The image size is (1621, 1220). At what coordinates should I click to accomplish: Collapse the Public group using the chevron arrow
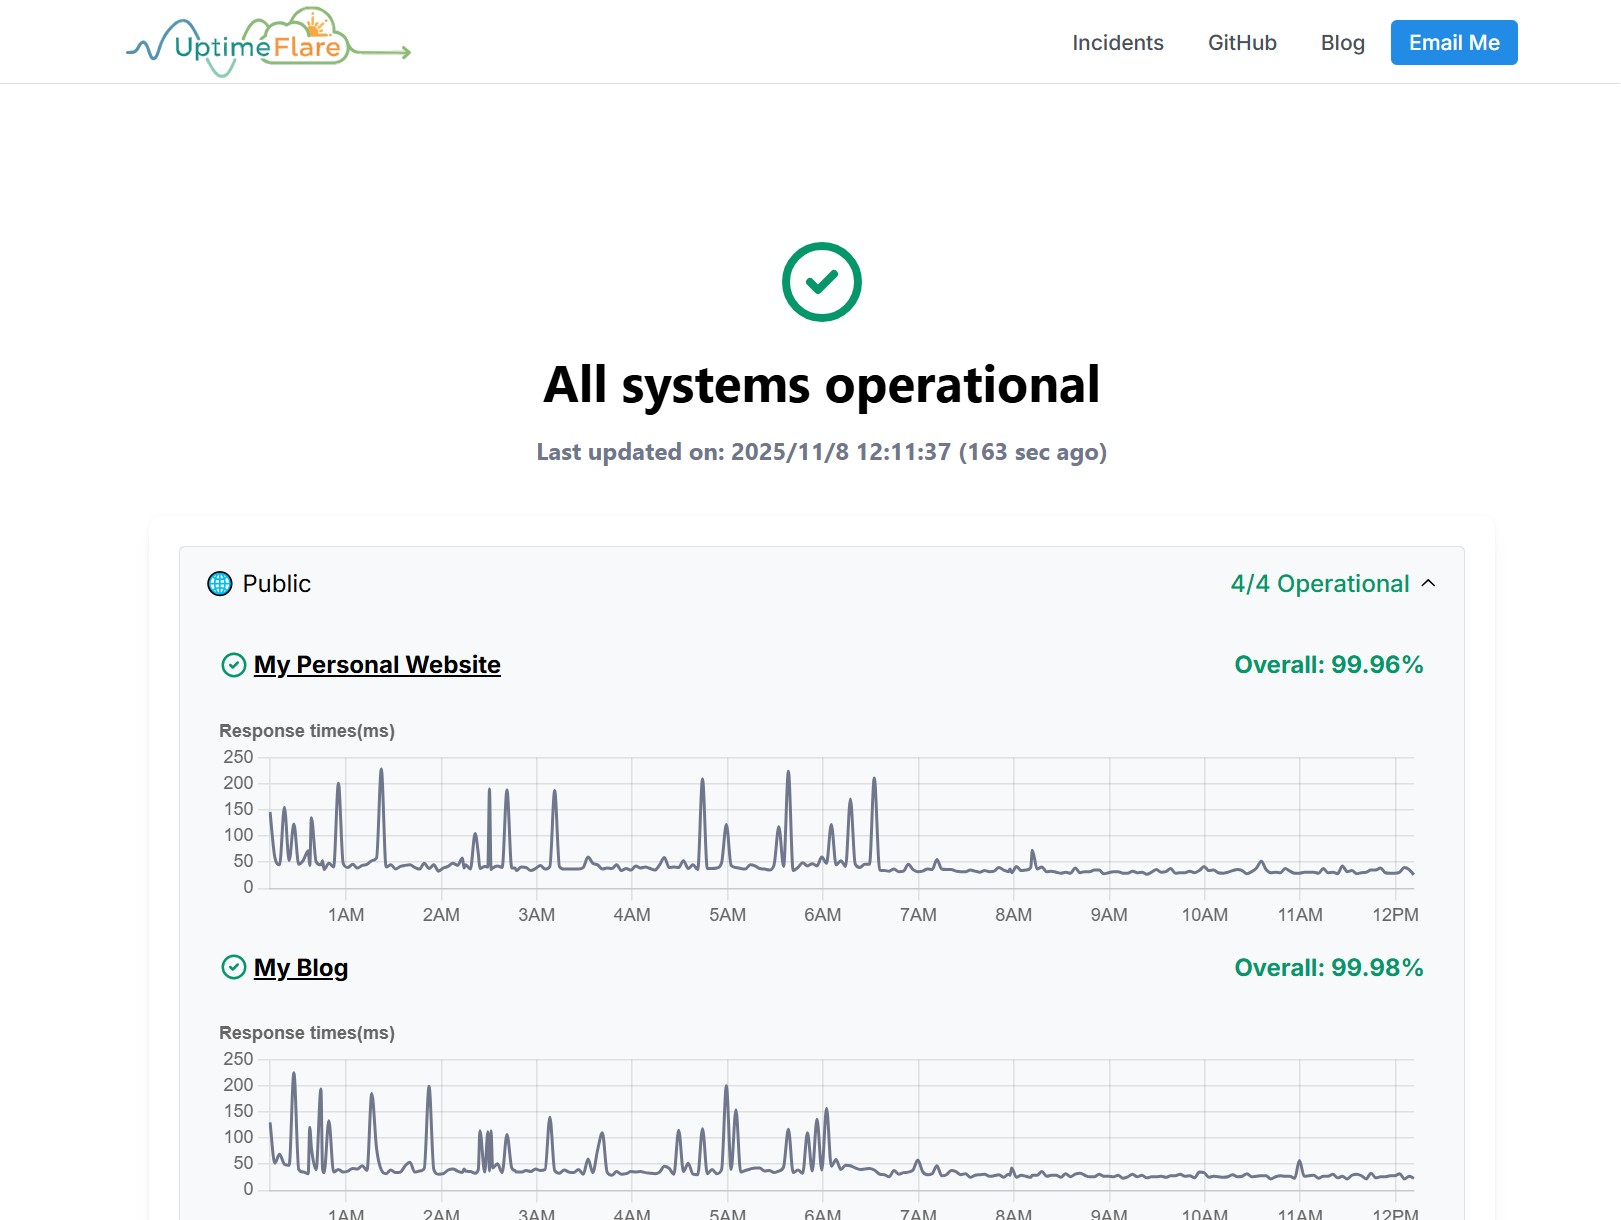1428,583
